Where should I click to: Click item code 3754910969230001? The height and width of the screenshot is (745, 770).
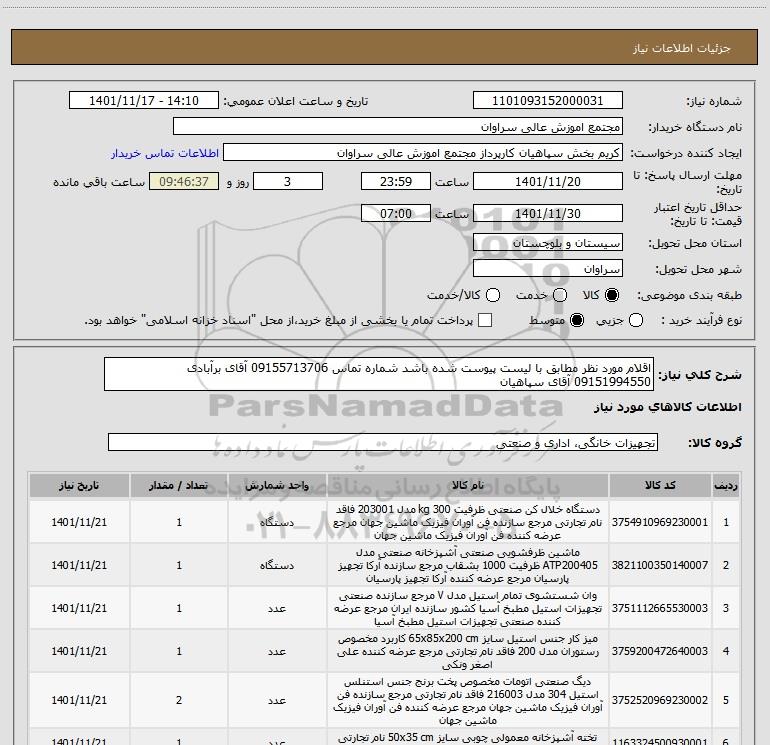click(660, 522)
